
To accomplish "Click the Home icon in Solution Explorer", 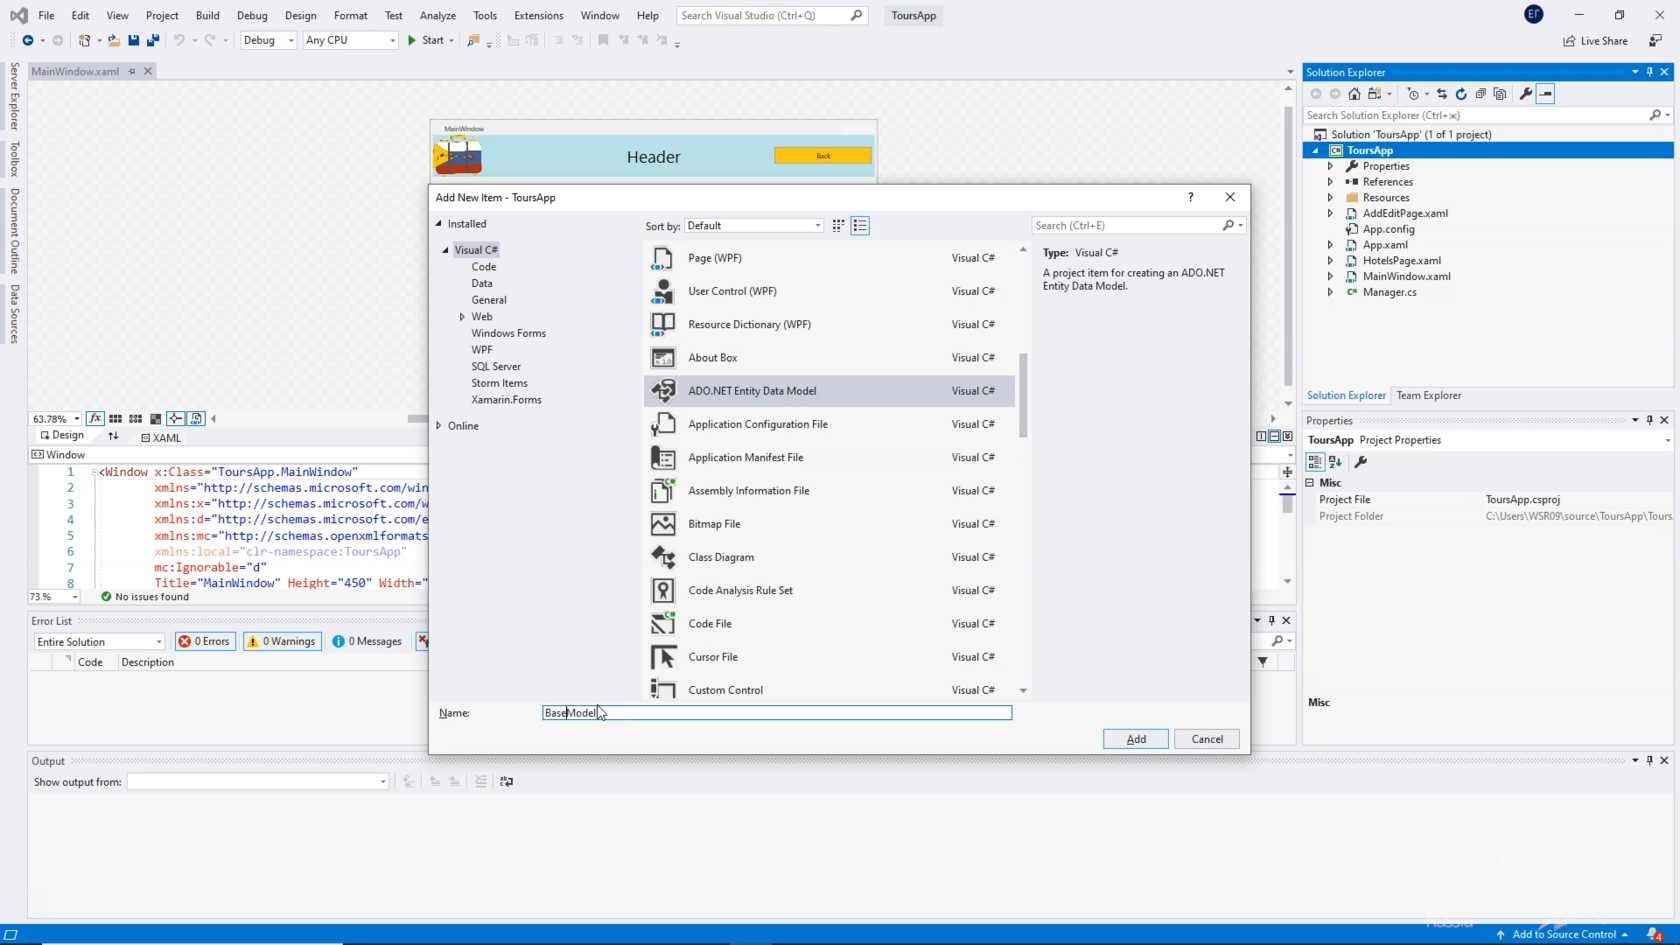I will [1354, 94].
